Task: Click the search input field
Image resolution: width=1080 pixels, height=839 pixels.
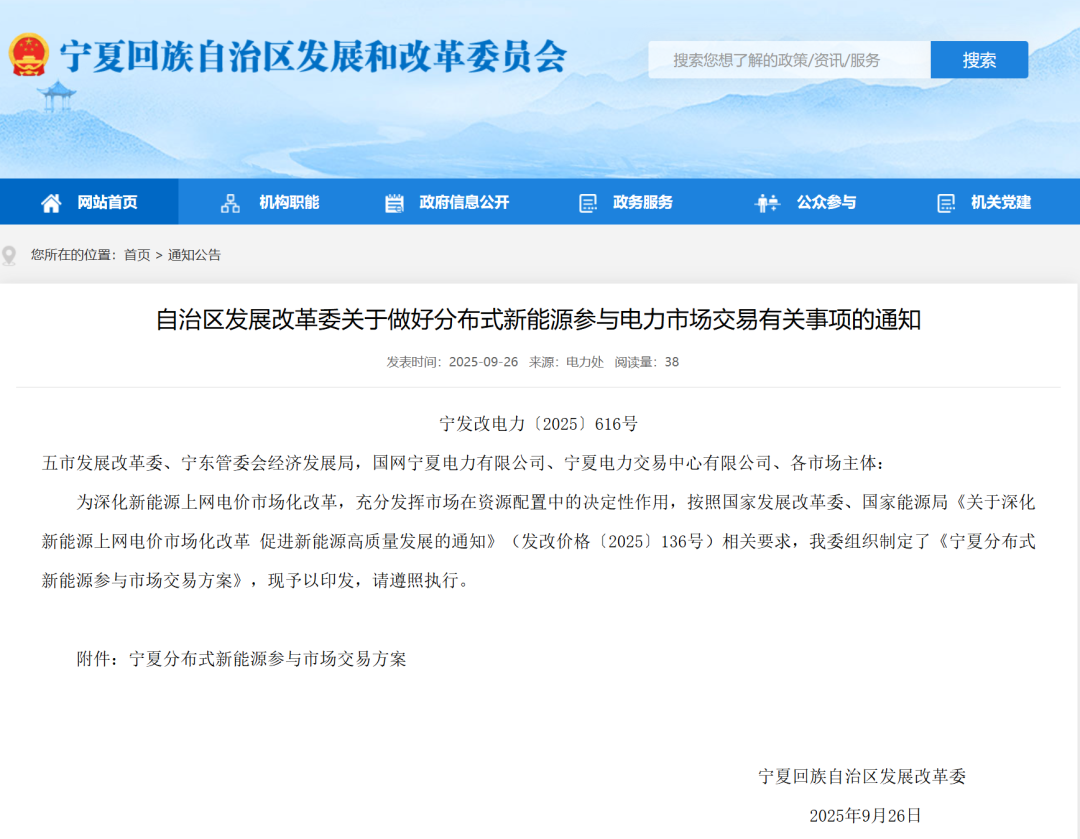Action: click(x=790, y=59)
